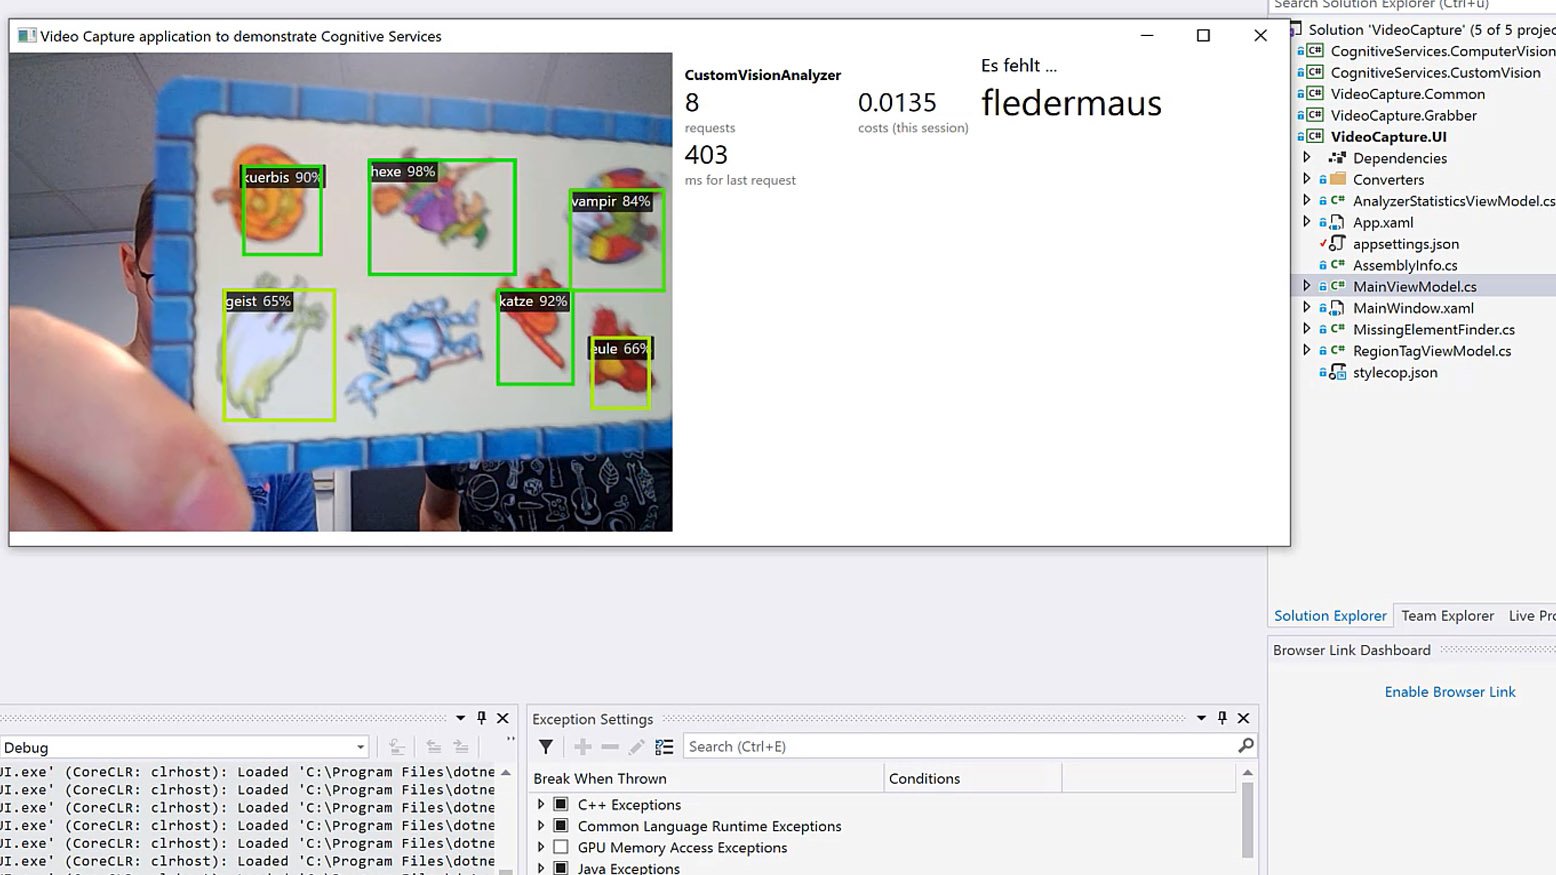Switch to the Team Explorer tab
1556x875 pixels.
pyautogui.click(x=1447, y=615)
